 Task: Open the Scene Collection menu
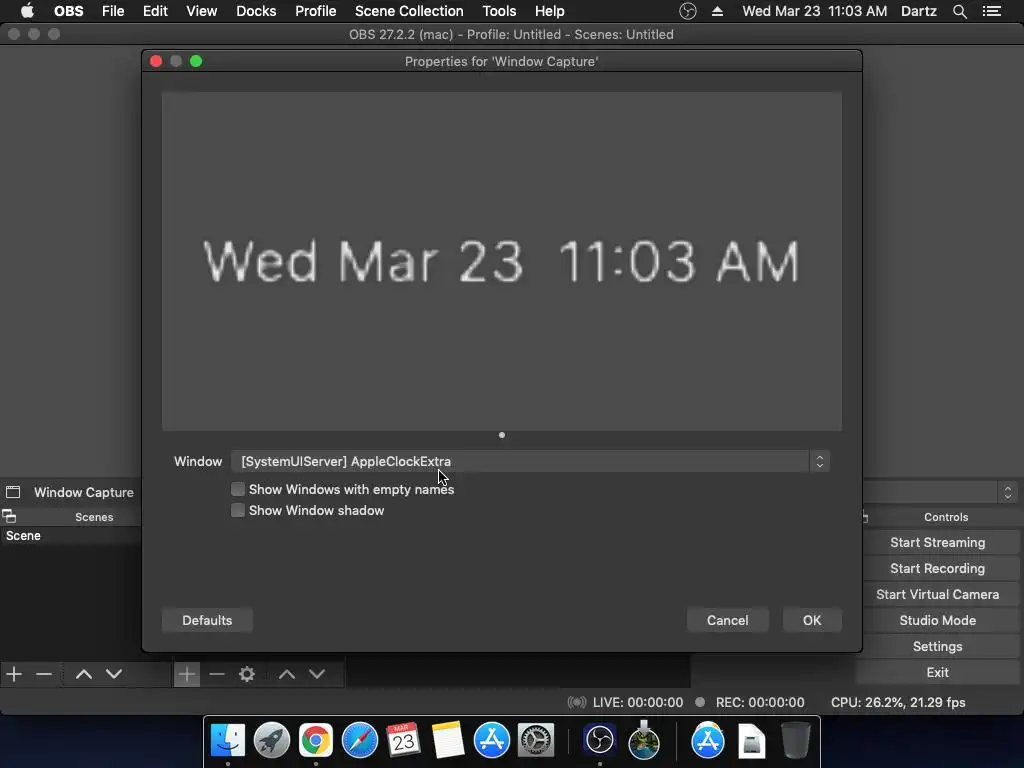pyautogui.click(x=409, y=11)
